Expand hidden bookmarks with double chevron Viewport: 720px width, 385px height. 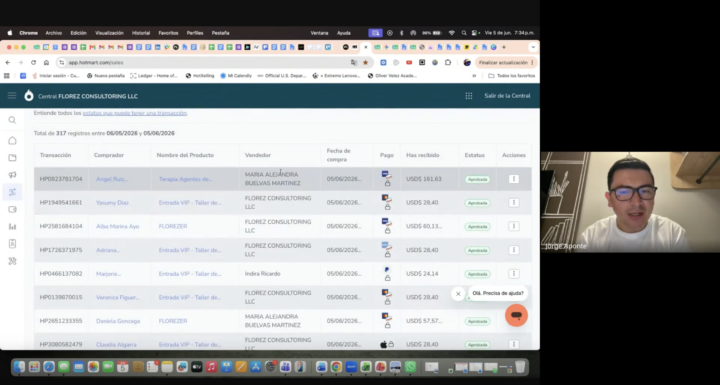474,76
